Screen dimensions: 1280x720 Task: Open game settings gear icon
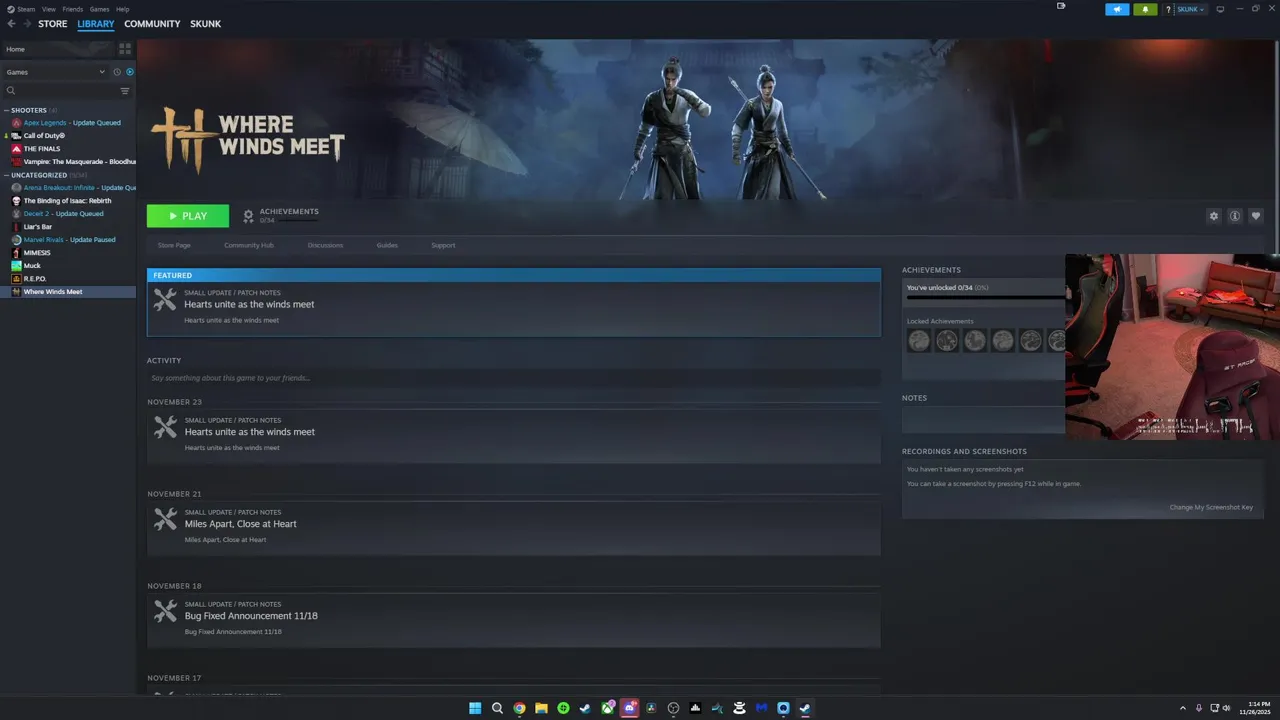[1214, 216]
